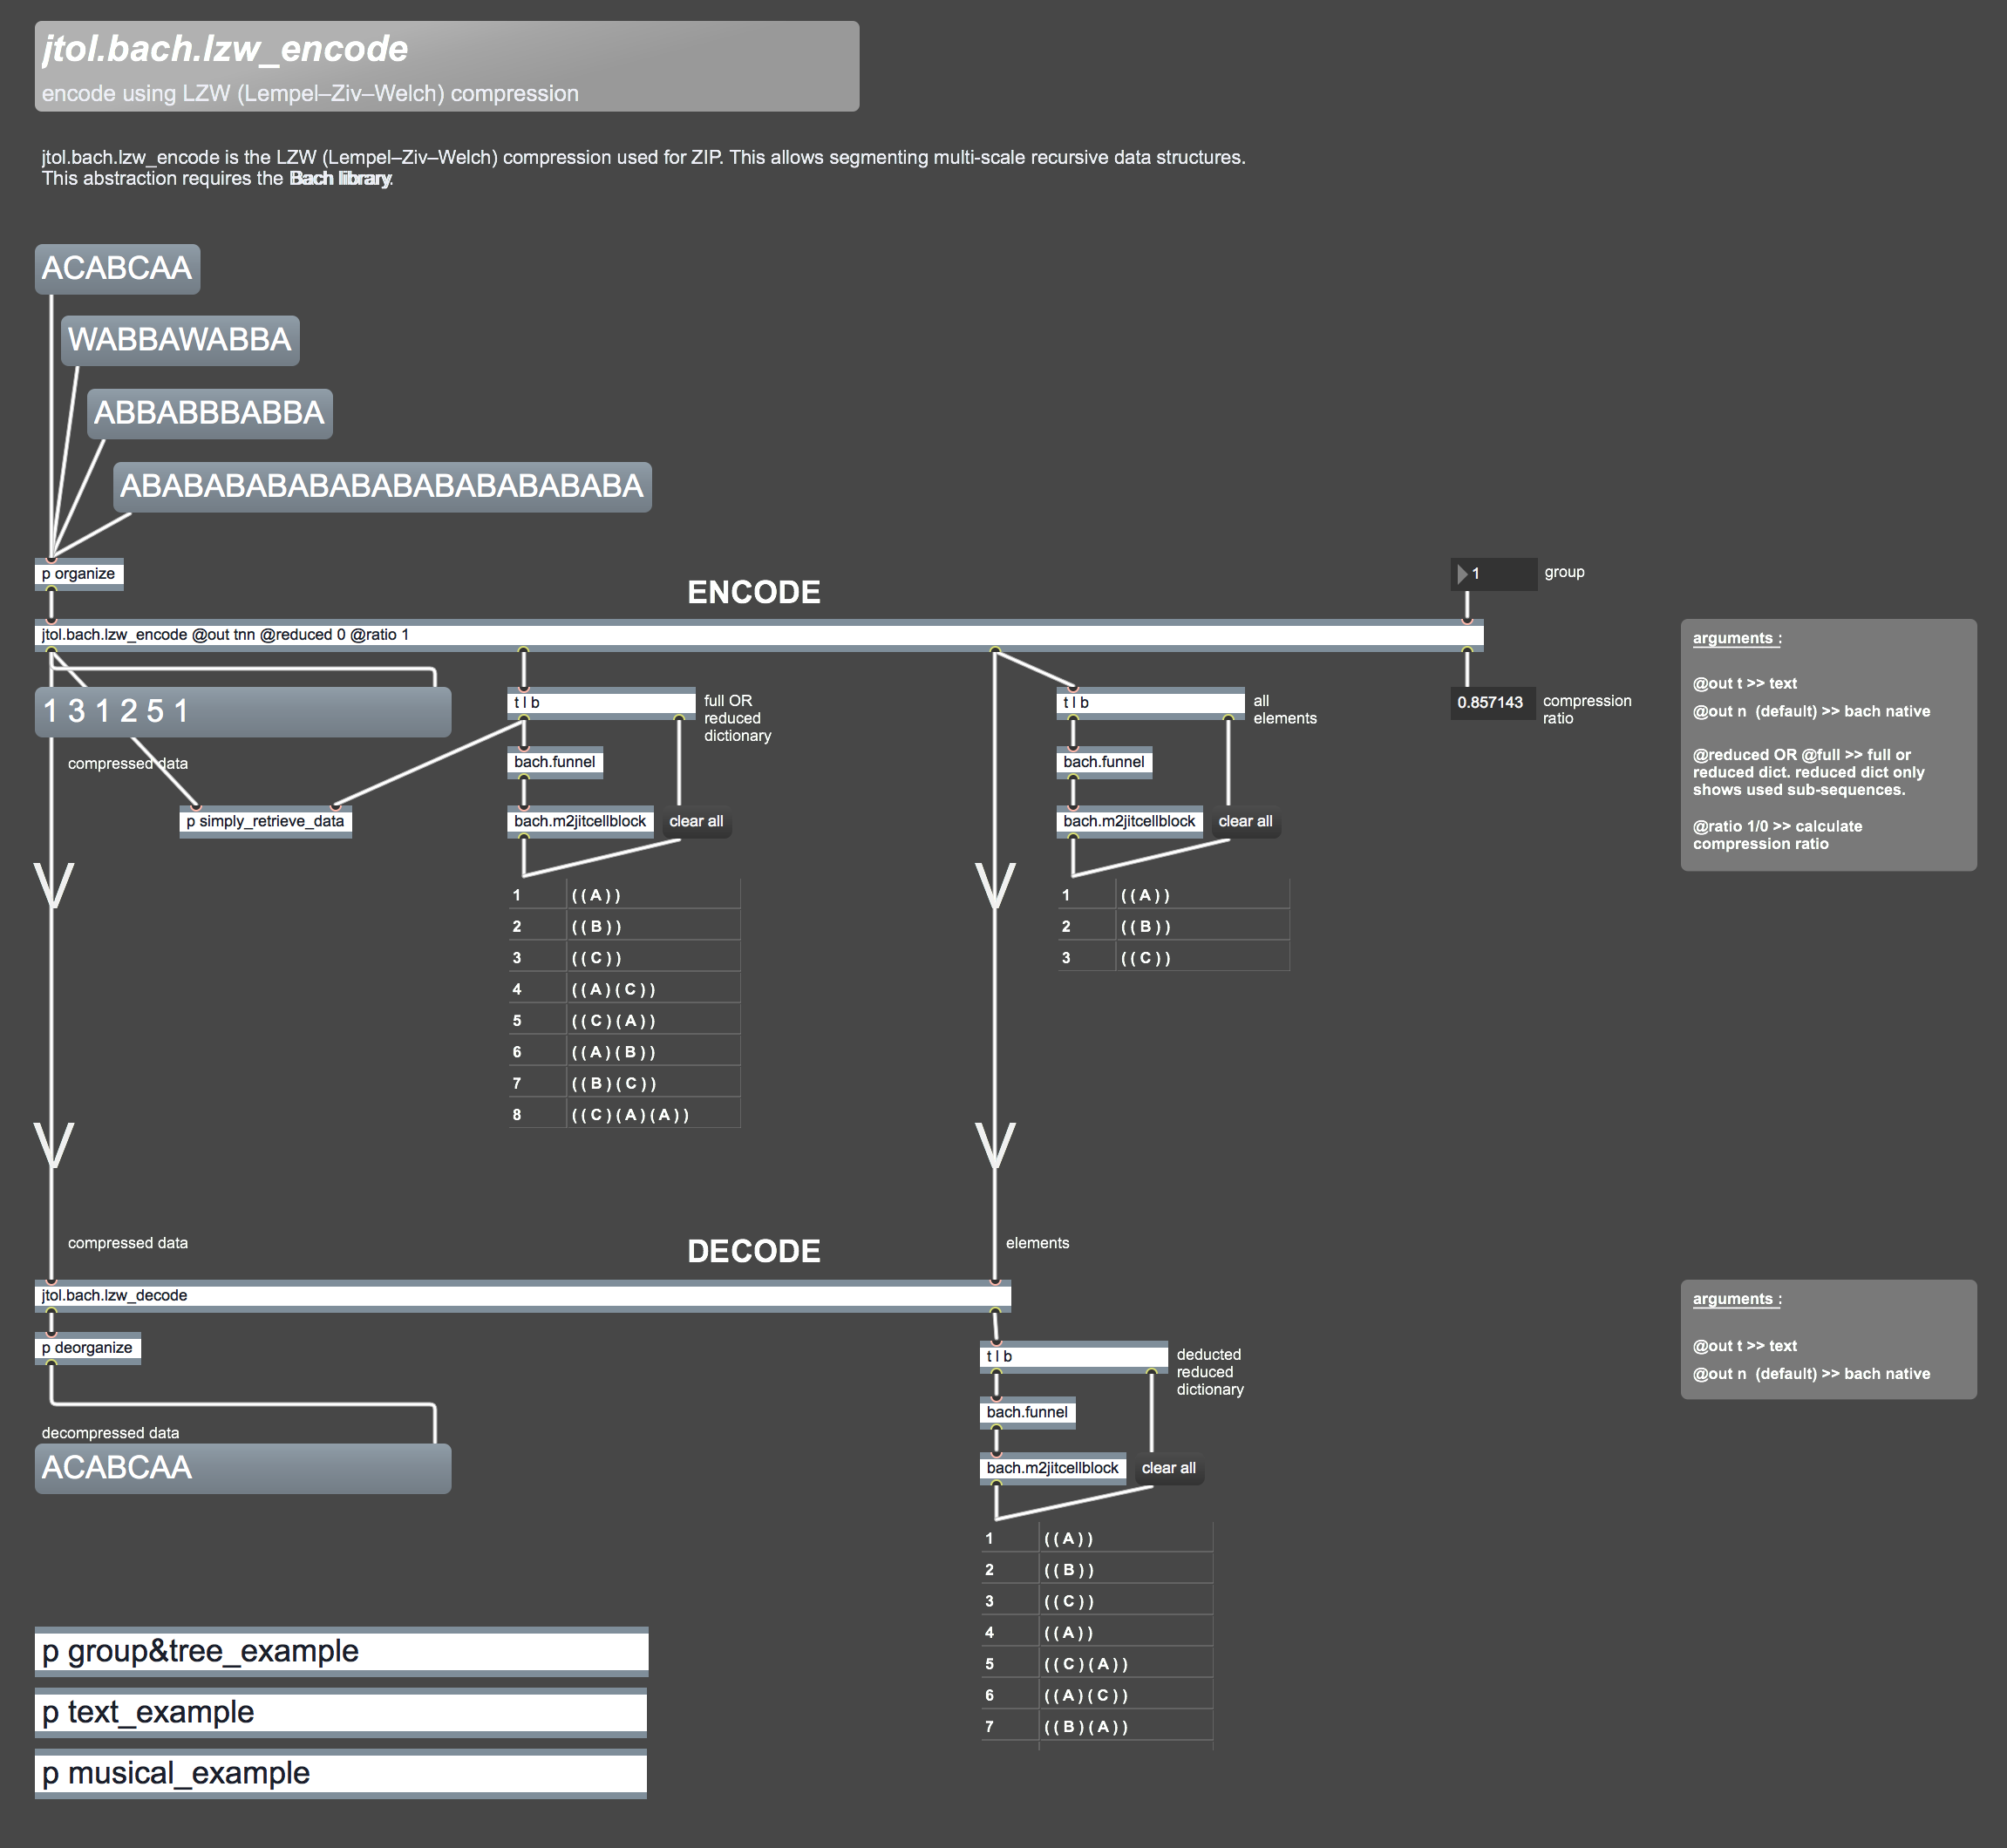
Task: Click the group number box triangle
Action: (1462, 574)
